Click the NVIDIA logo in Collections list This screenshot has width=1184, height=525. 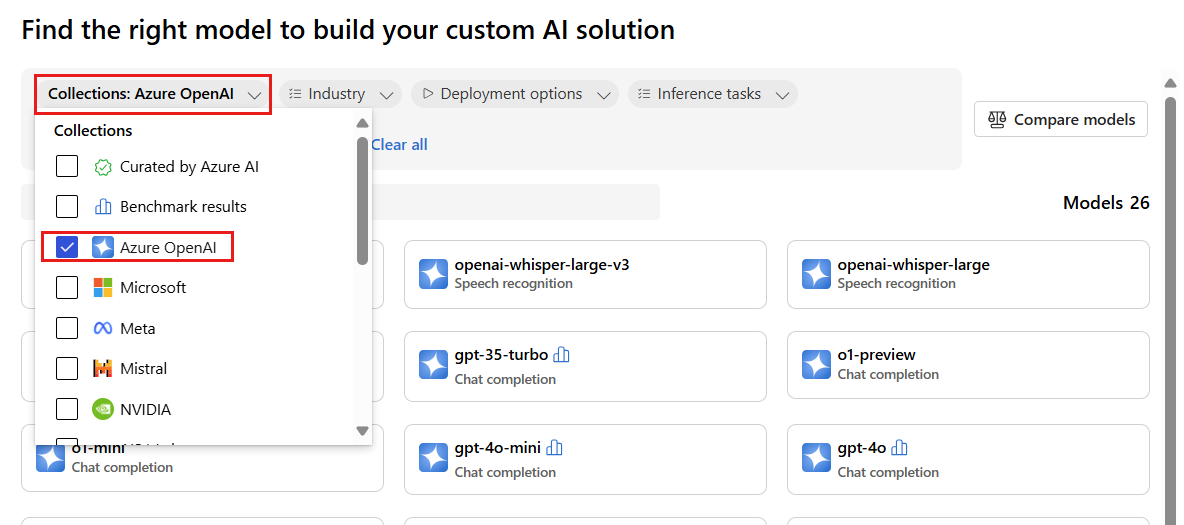(102, 409)
